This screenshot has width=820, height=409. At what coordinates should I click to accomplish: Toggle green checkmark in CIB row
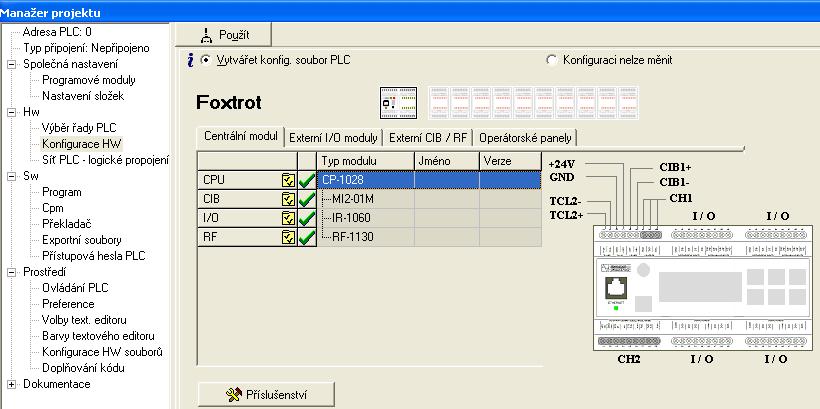306,199
